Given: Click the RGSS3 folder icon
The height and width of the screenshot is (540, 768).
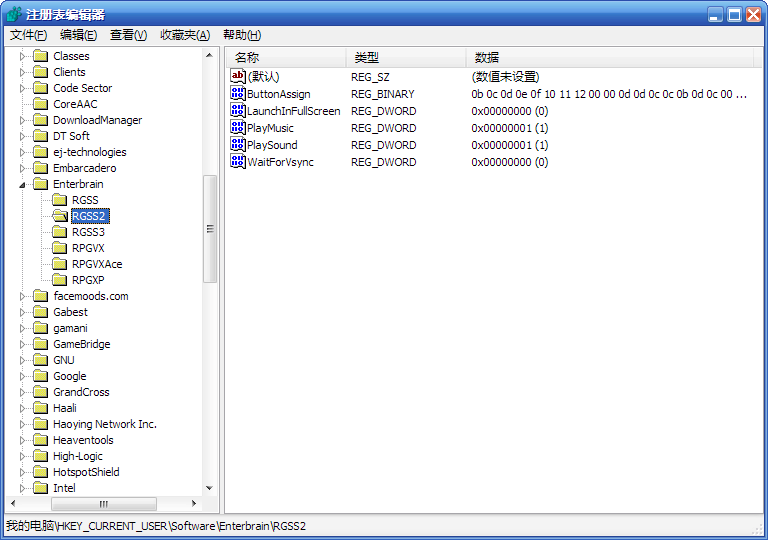Looking at the screenshot, I should [x=59, y=232].
